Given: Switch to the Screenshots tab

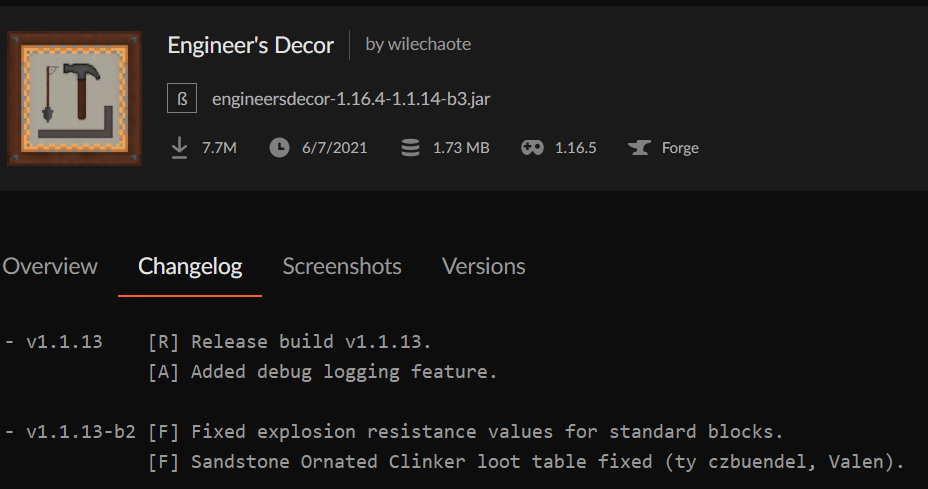Looking at the screenshot, I should pyautogui.click(x=342, y=267).
